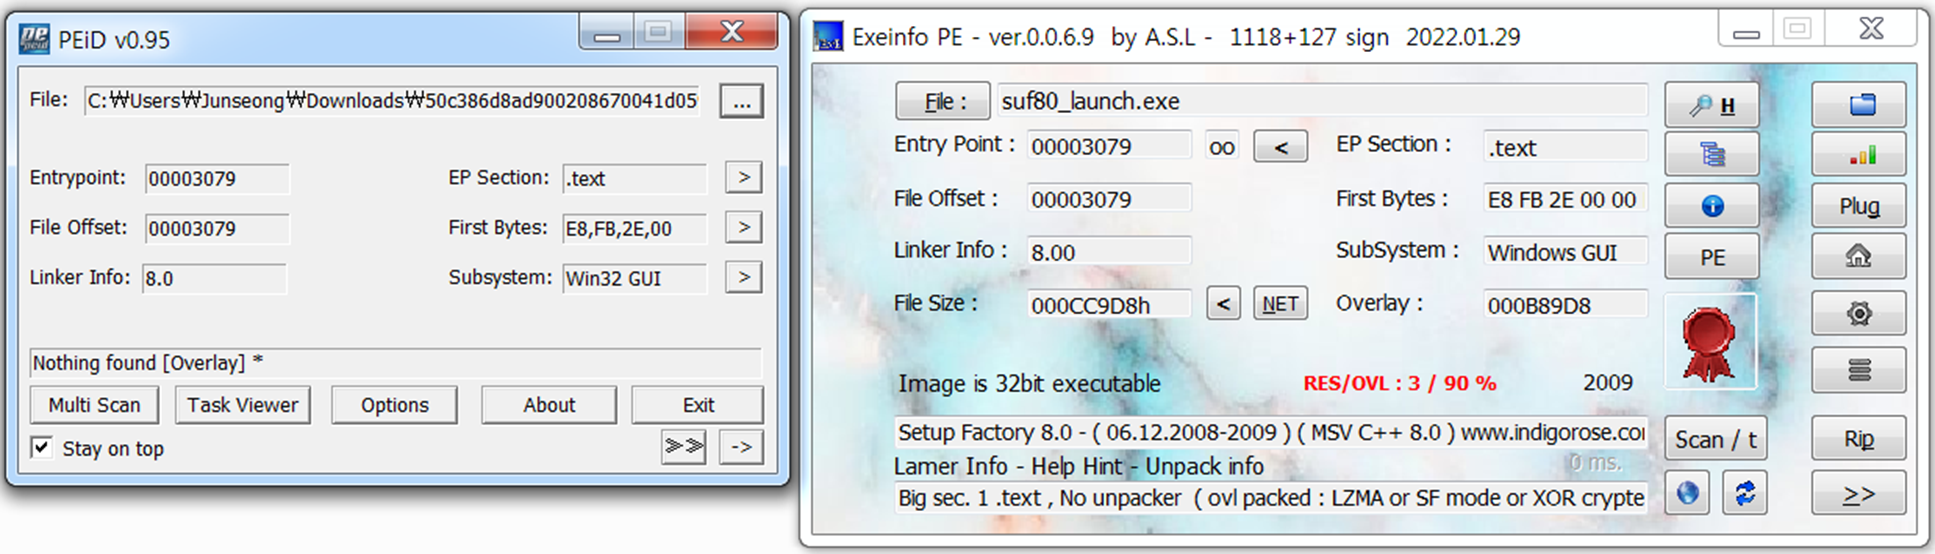
Task: Click the NET button in Exeinfo PE
Action: 1280,304
